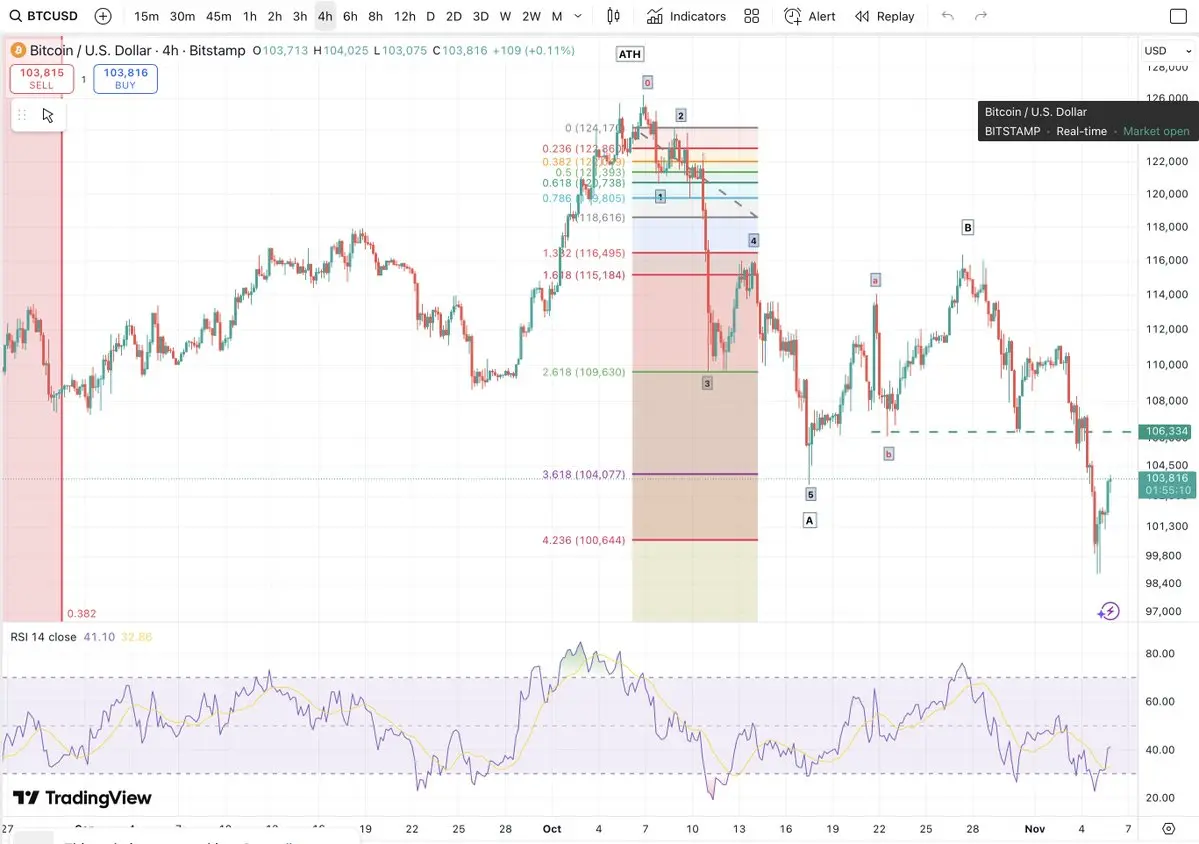
Task: Choose the 8h interval
Action: [375, 16]
